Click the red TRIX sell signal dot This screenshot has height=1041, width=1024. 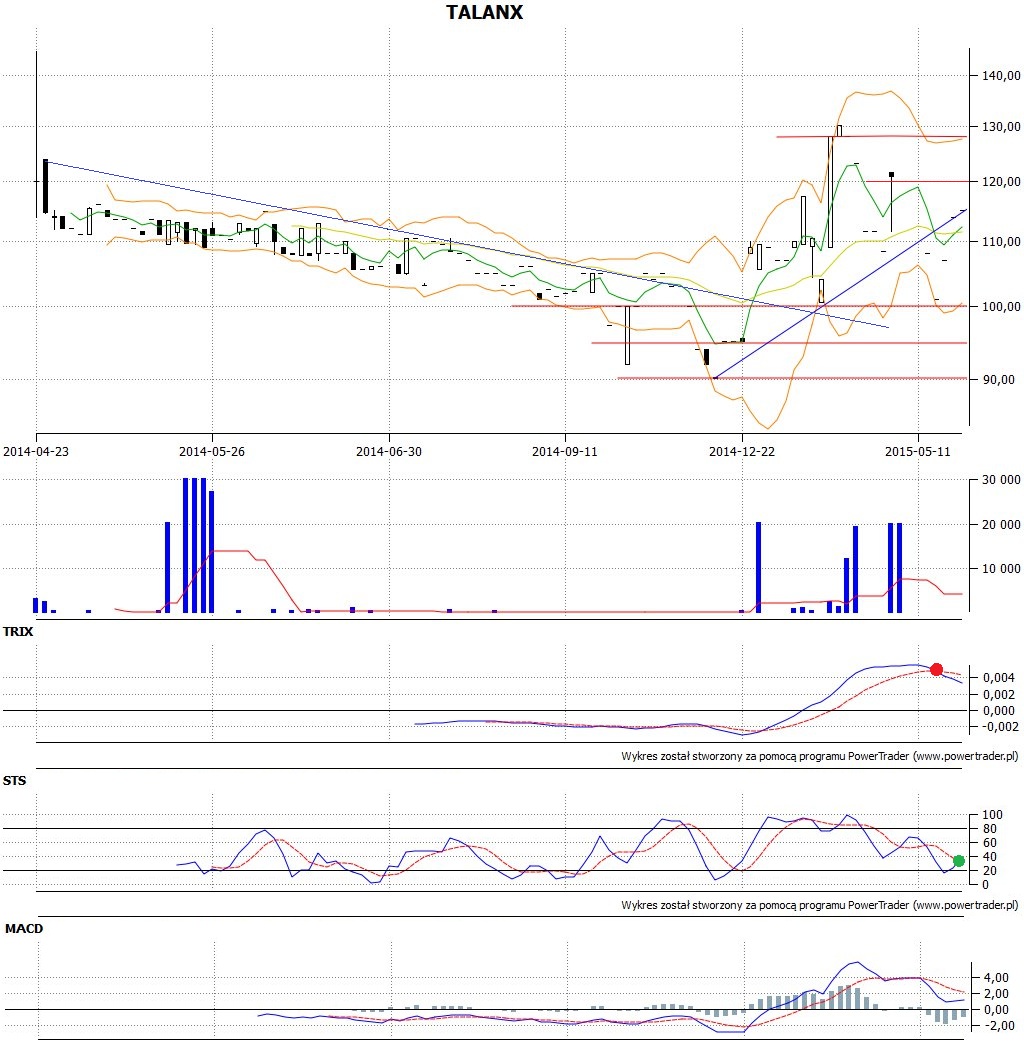pyautogui.click(x=936, y=669)
